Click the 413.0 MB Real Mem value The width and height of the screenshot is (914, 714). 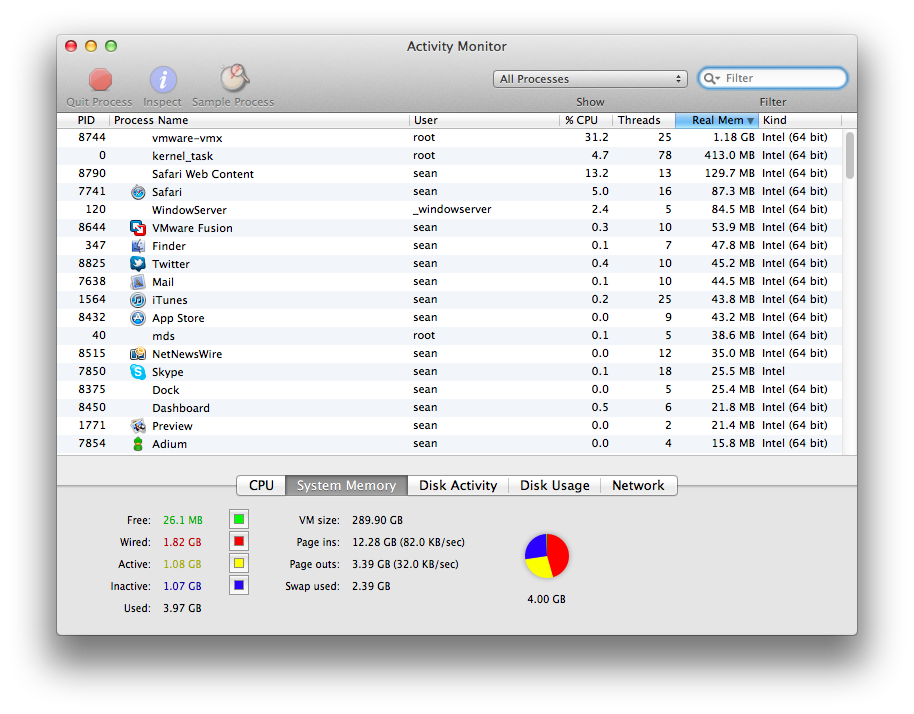click(x=729, y=156)
